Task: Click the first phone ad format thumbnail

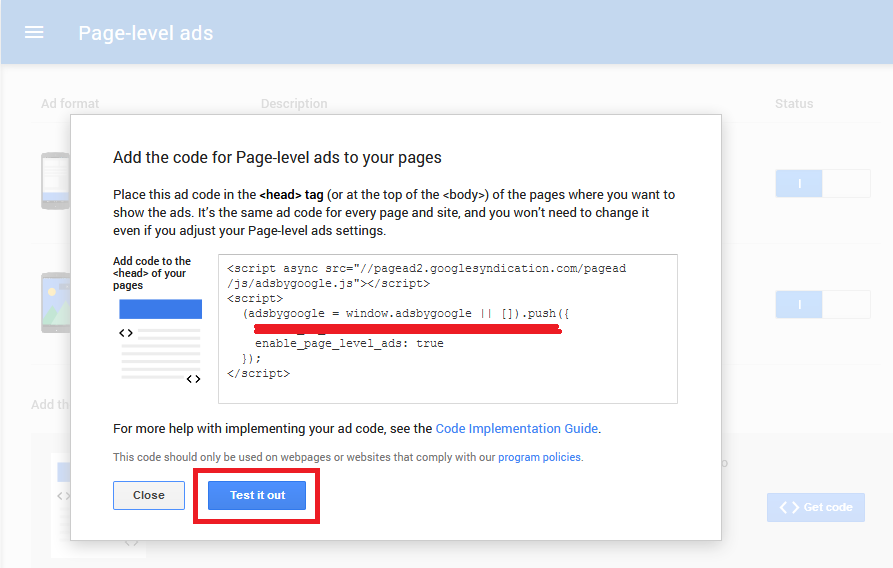Action: tap(55, 181)
